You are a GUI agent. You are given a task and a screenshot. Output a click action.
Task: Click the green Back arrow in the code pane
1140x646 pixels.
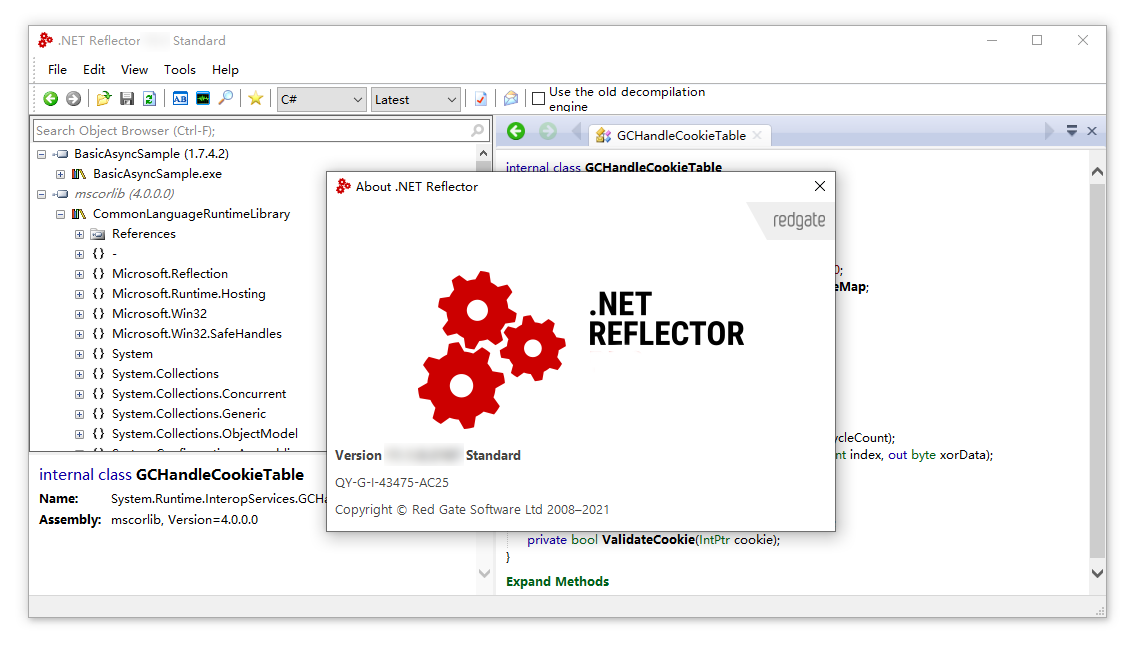point(516,132)
